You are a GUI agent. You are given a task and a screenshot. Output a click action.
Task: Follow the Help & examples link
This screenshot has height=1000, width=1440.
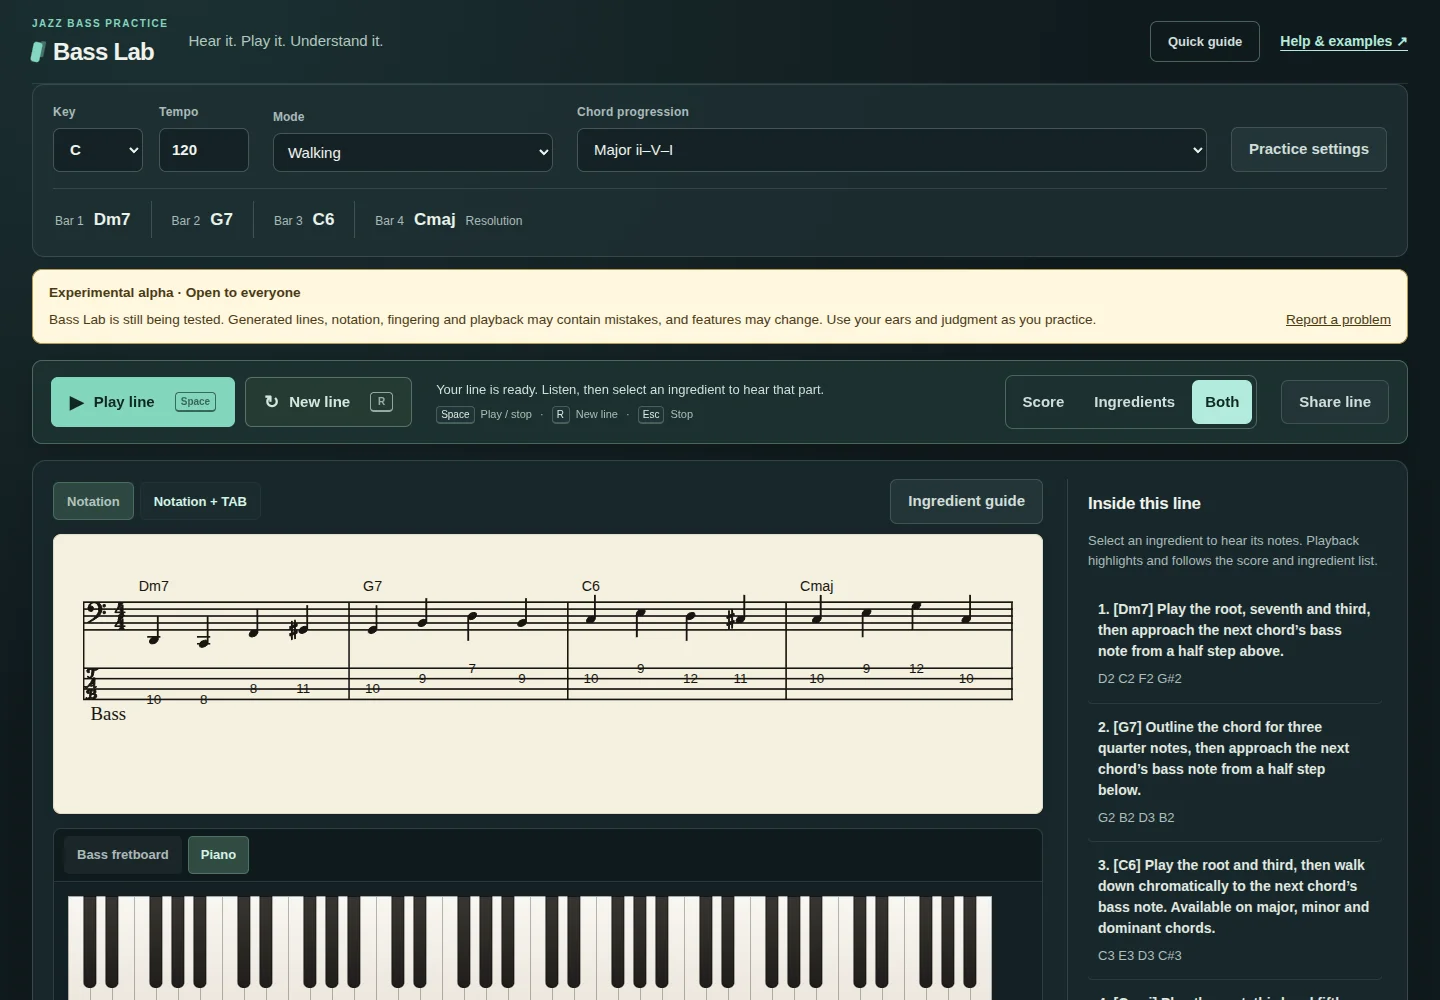pyautogui.click(x=1344, y=41)
